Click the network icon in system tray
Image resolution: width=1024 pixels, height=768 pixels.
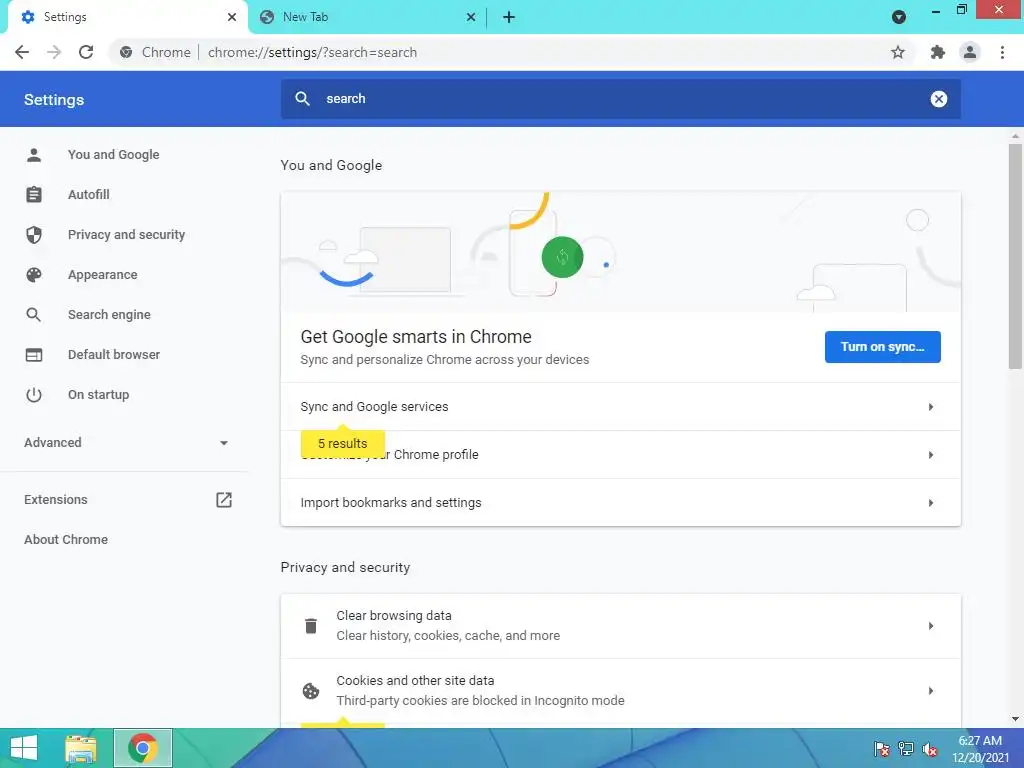[906, 749]
